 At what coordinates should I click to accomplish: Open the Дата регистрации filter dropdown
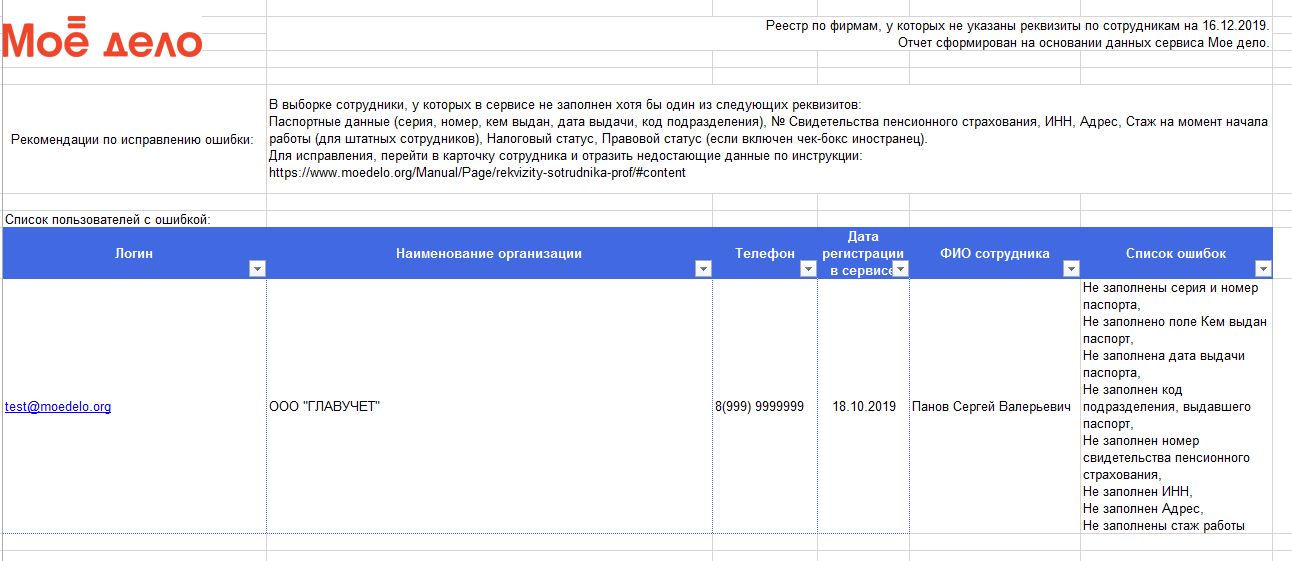[x=900, y=268]
